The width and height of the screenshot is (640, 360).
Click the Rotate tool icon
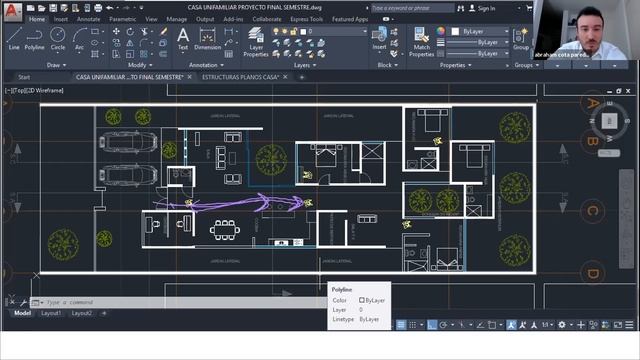[x=130, y=32]
